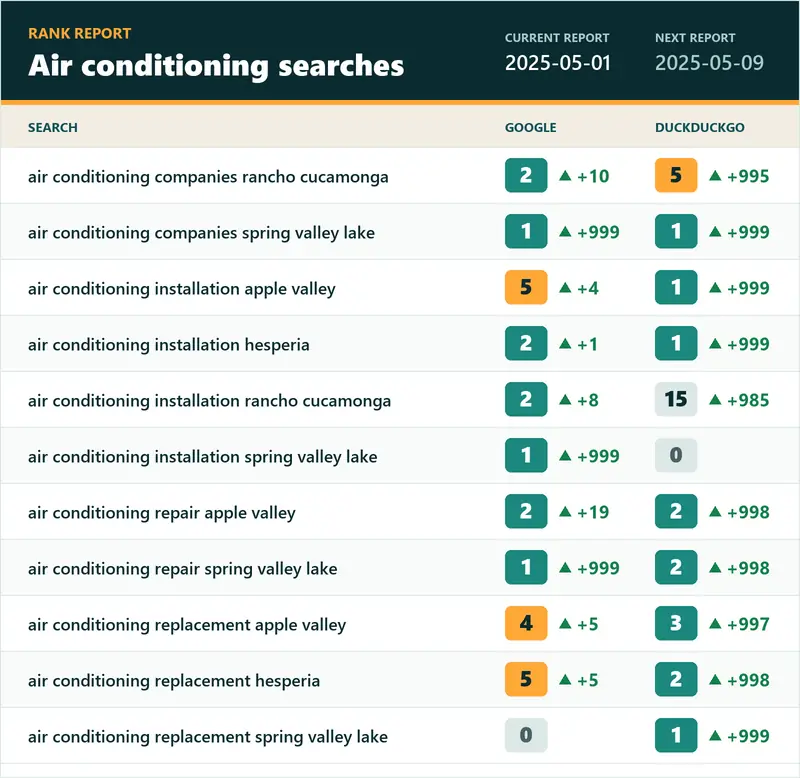Viewport: 800px width, 778px height.
Task: Click Google rank badge 2 for installation hesperia
Action: 526,343
